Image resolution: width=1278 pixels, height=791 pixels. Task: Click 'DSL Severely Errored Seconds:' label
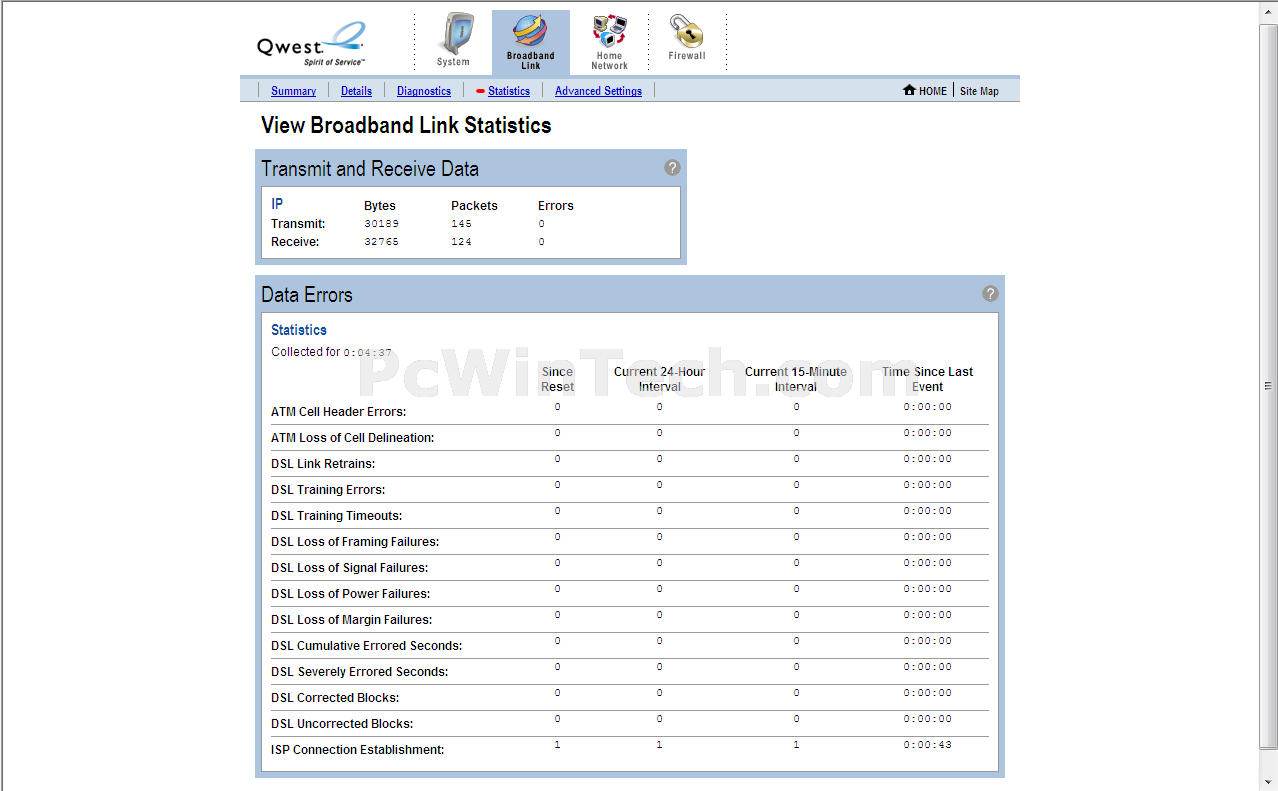click(360, 672)
